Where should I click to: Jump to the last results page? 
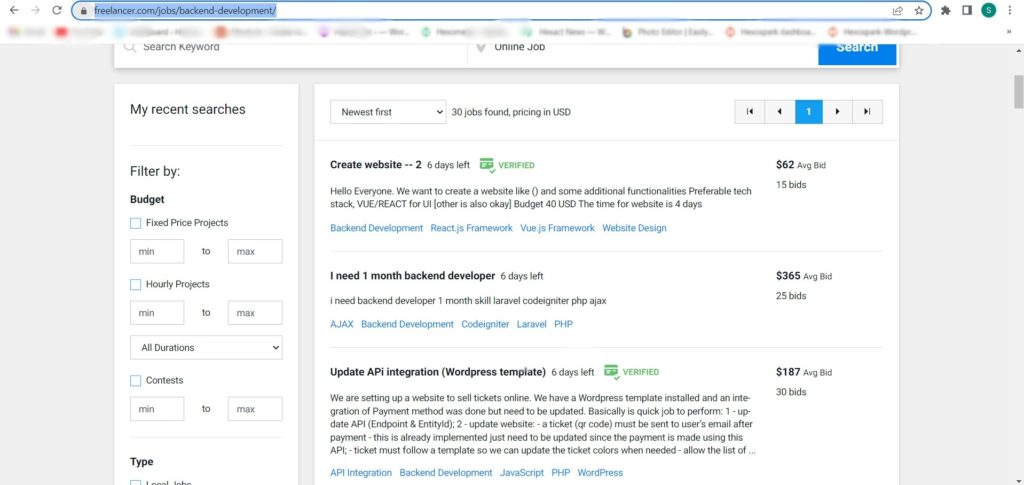867,112
